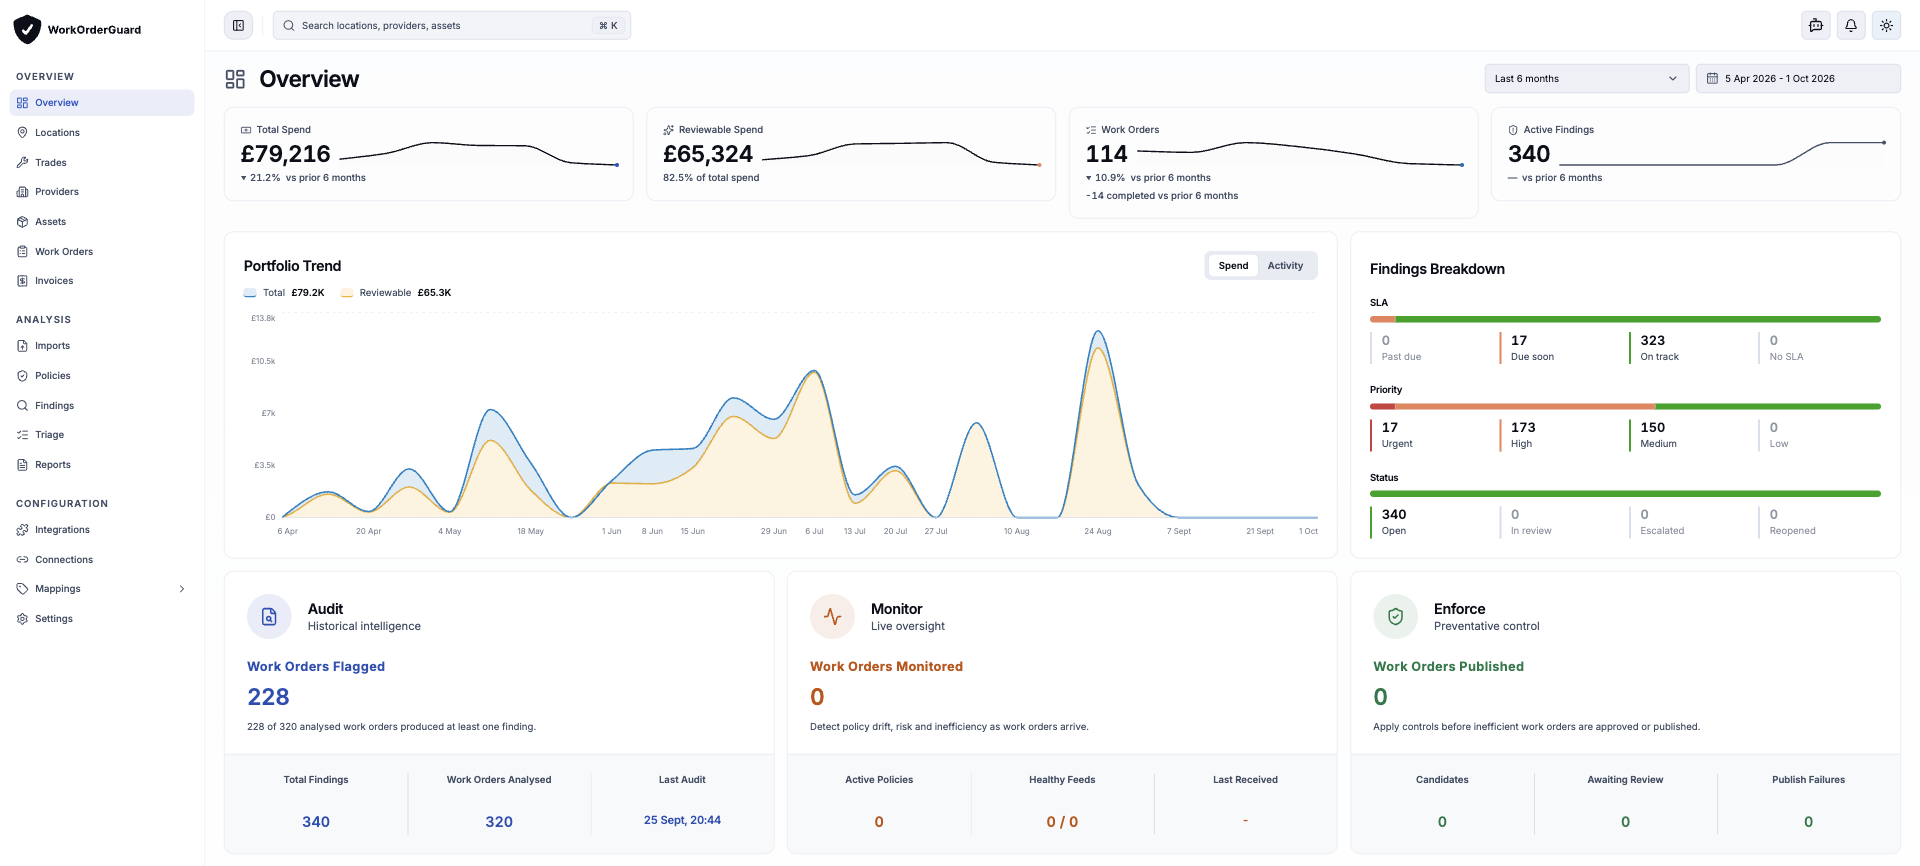Open the Work Orders Published link
The image size is (1920, 866).
[1448, 667]
